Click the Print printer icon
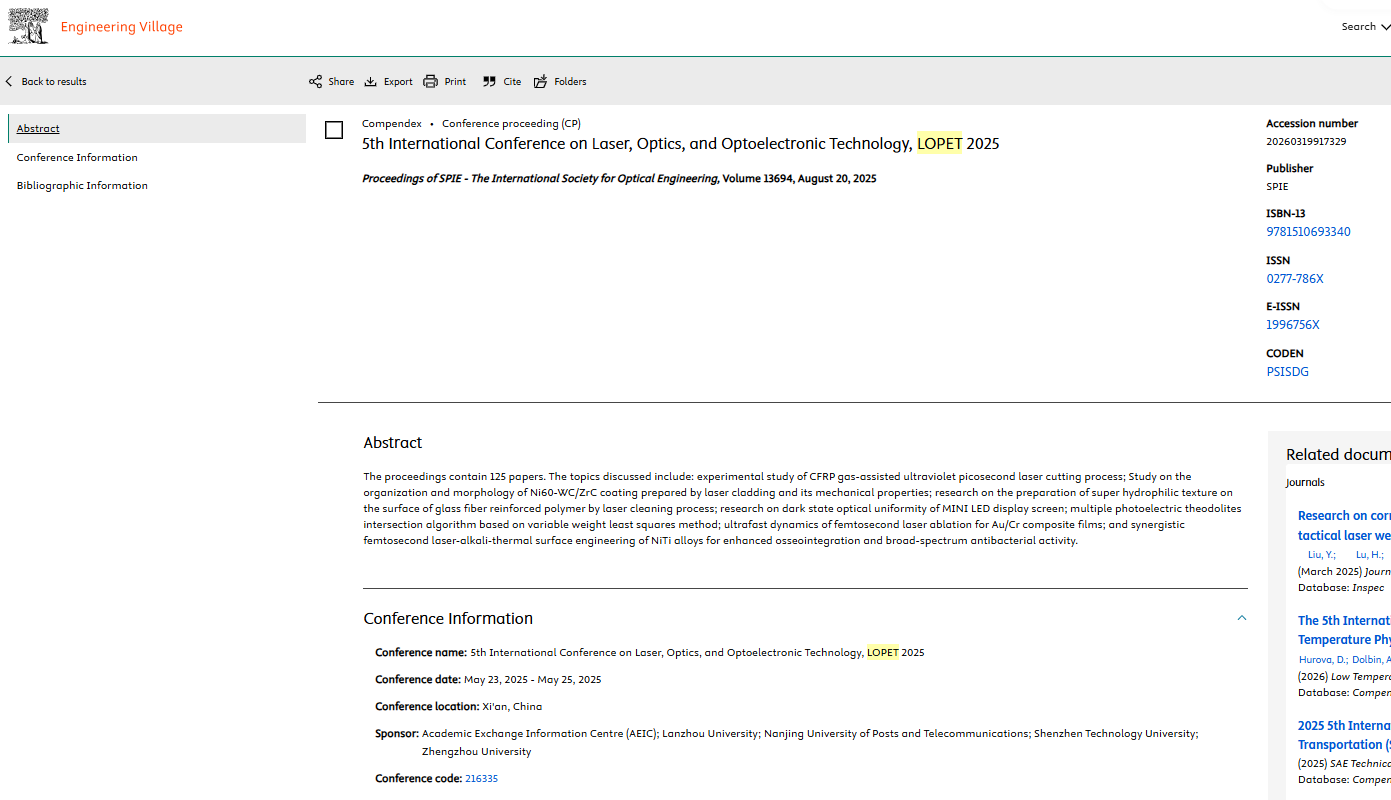This screenshot has height=800, width=1391. point(431,82)
